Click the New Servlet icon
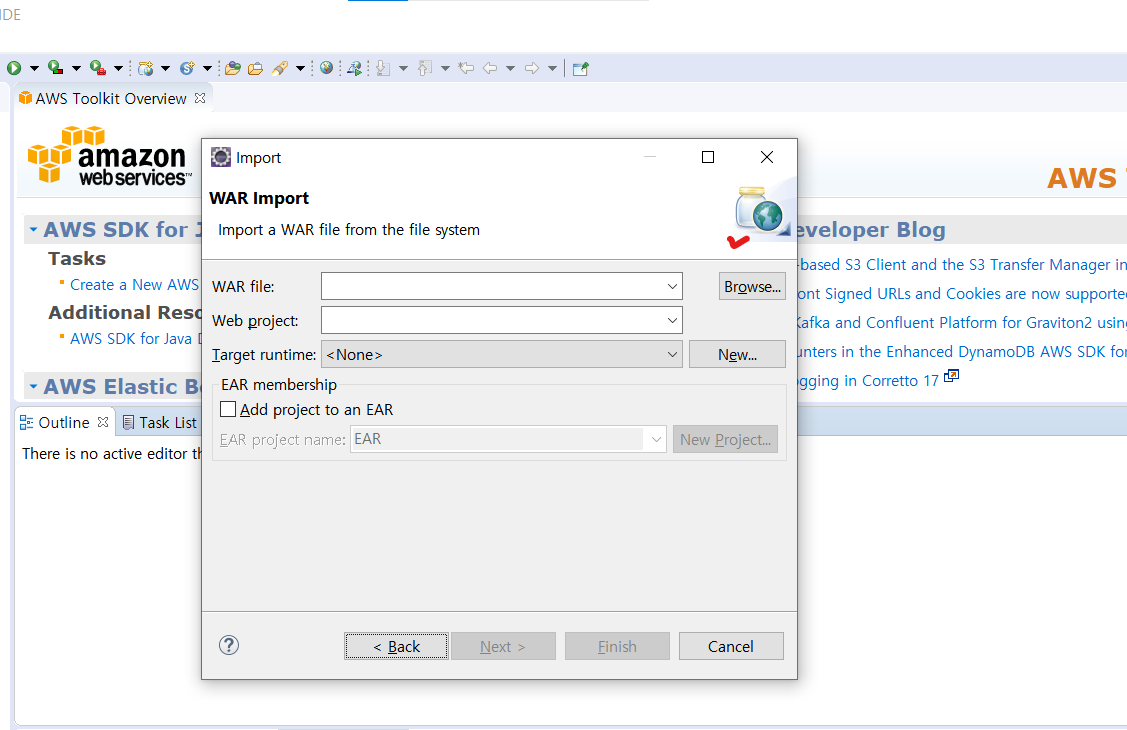The height and width of the screenshot is (730, 1127). (187, 68)
